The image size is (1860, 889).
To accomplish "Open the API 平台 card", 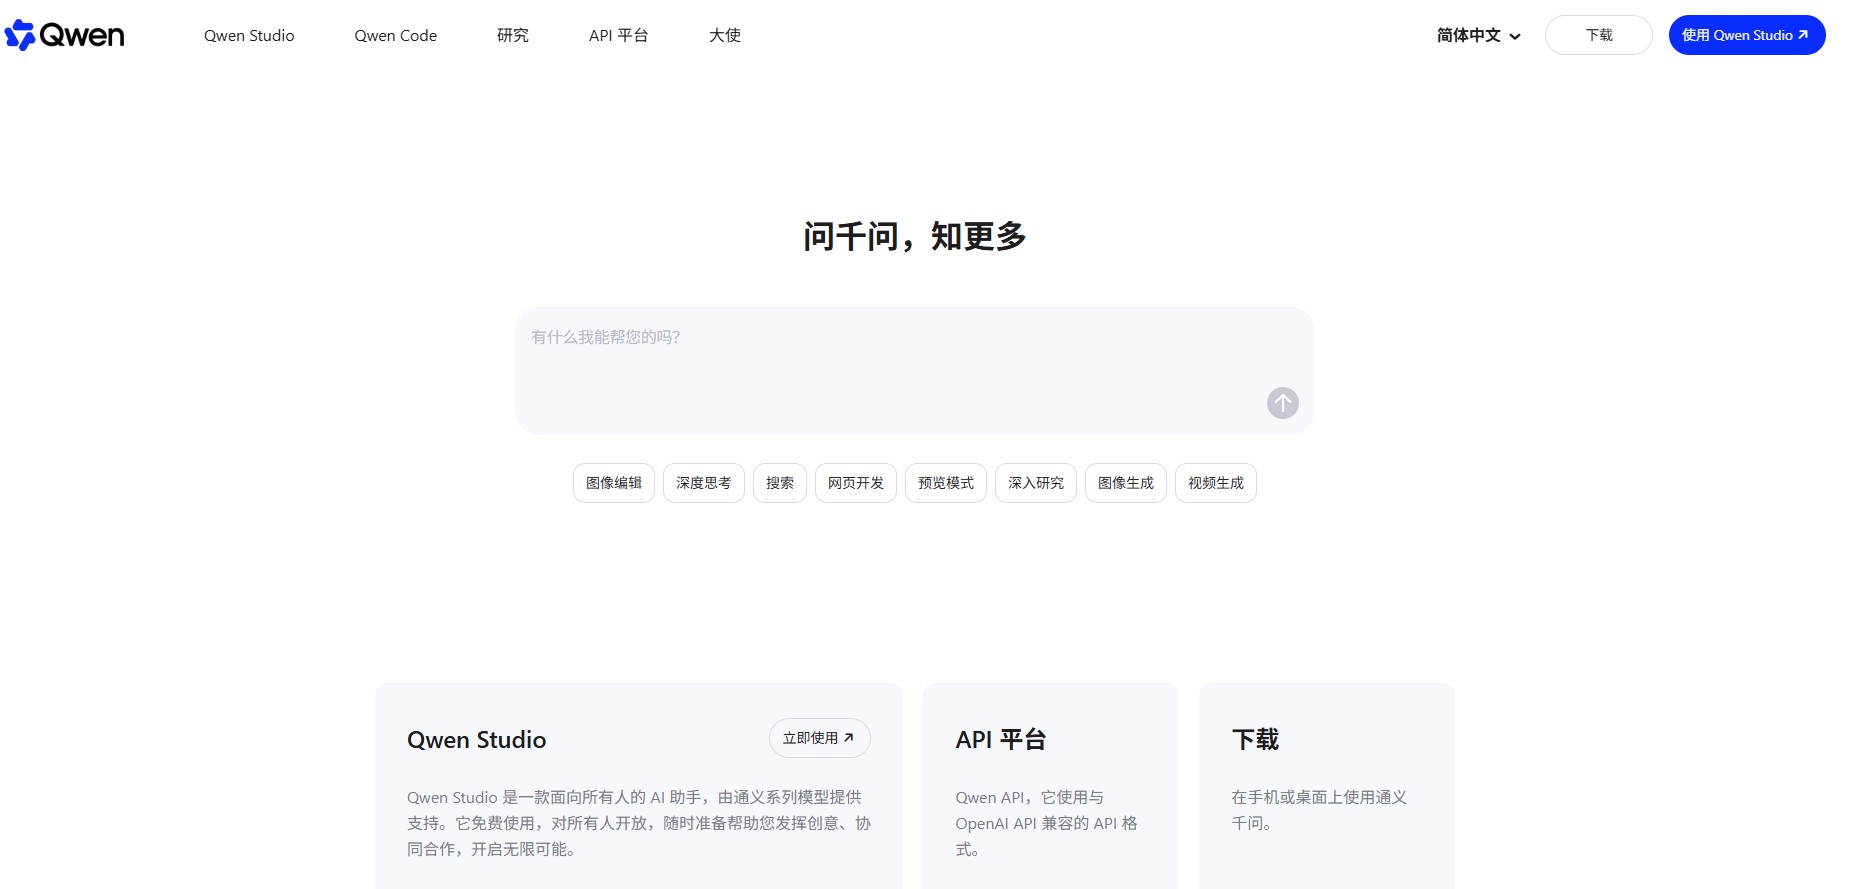I will (x=1050, y=786).
